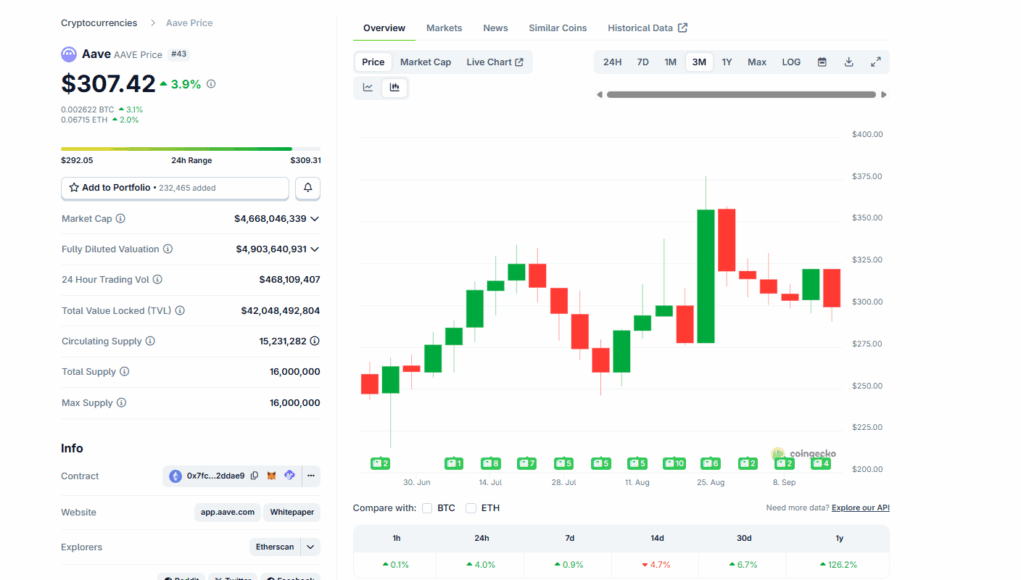Copy the contract address with the copy icon
This screenshot has height=580, width=1021.
click(255, 476)
